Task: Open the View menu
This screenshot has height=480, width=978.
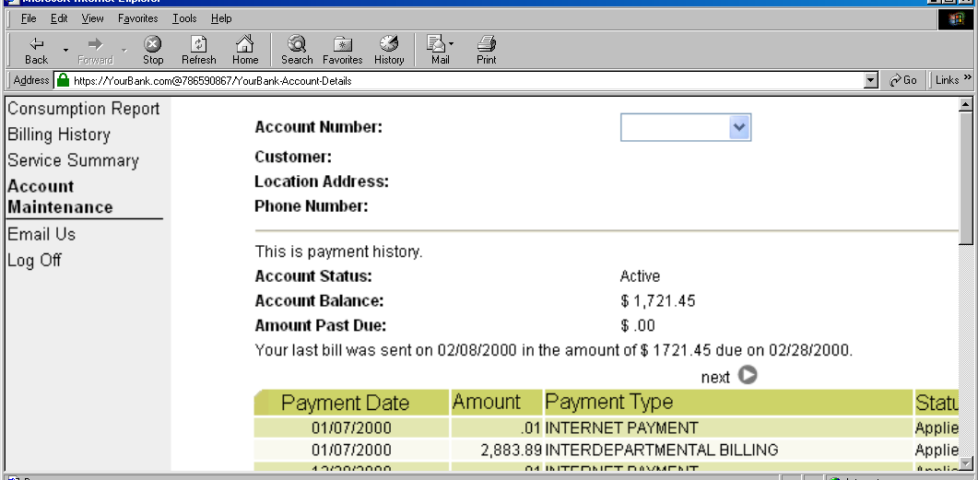Action: [x=92, y=19]
